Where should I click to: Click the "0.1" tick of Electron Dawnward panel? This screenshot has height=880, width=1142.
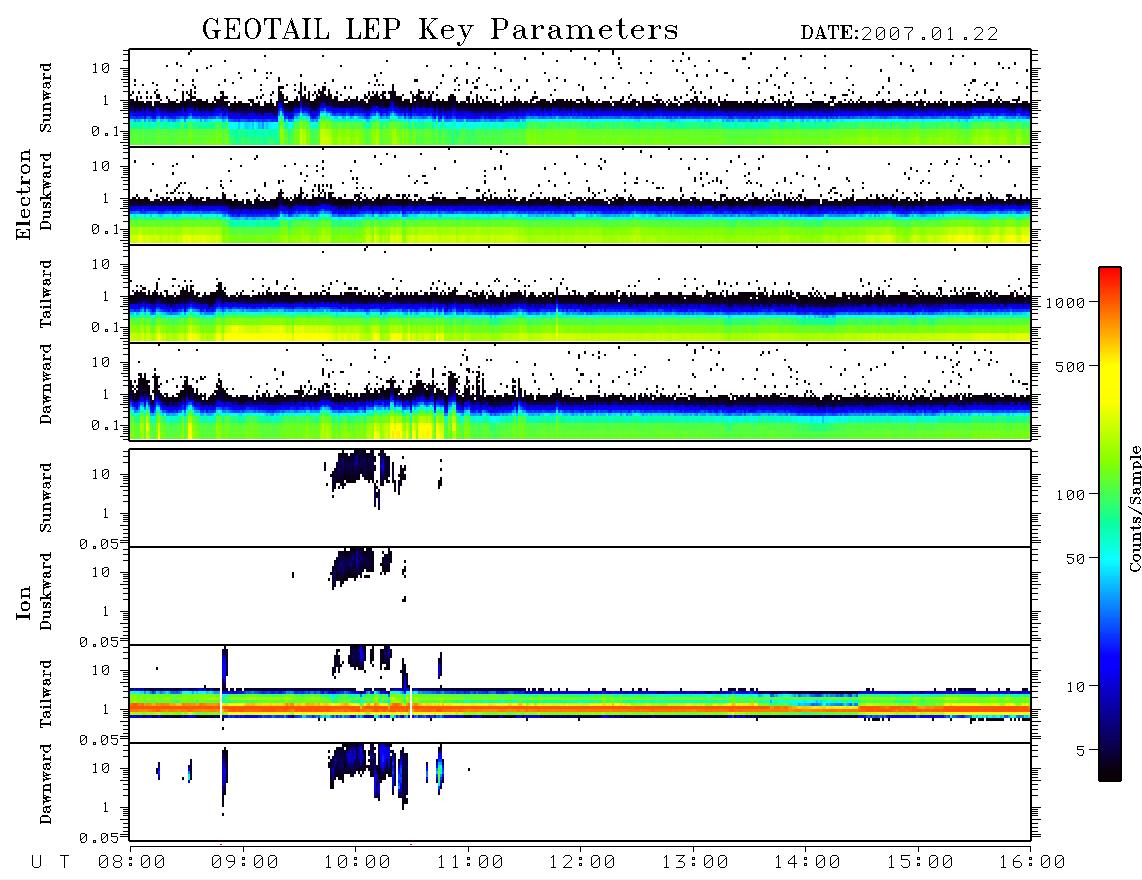pos(105,425)
